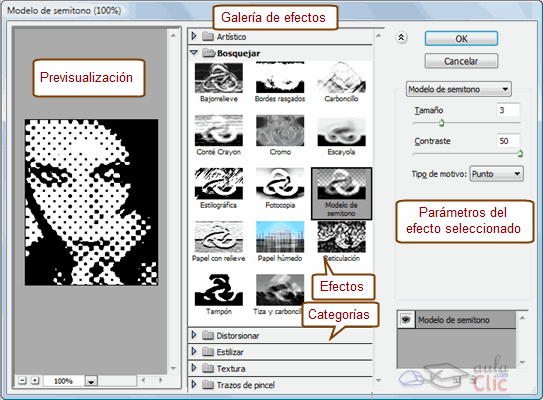Click the halftone preview image
The width and height of the screenshot is (543, 400).
(91, 202)
